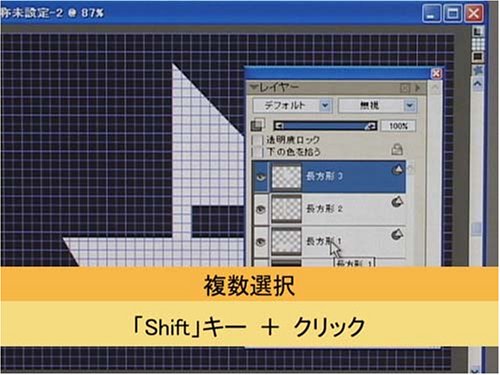Hide the 長方形 3 layer with eye icon
The width and height of the screenshot is (500, 375).
click(261, 177)
